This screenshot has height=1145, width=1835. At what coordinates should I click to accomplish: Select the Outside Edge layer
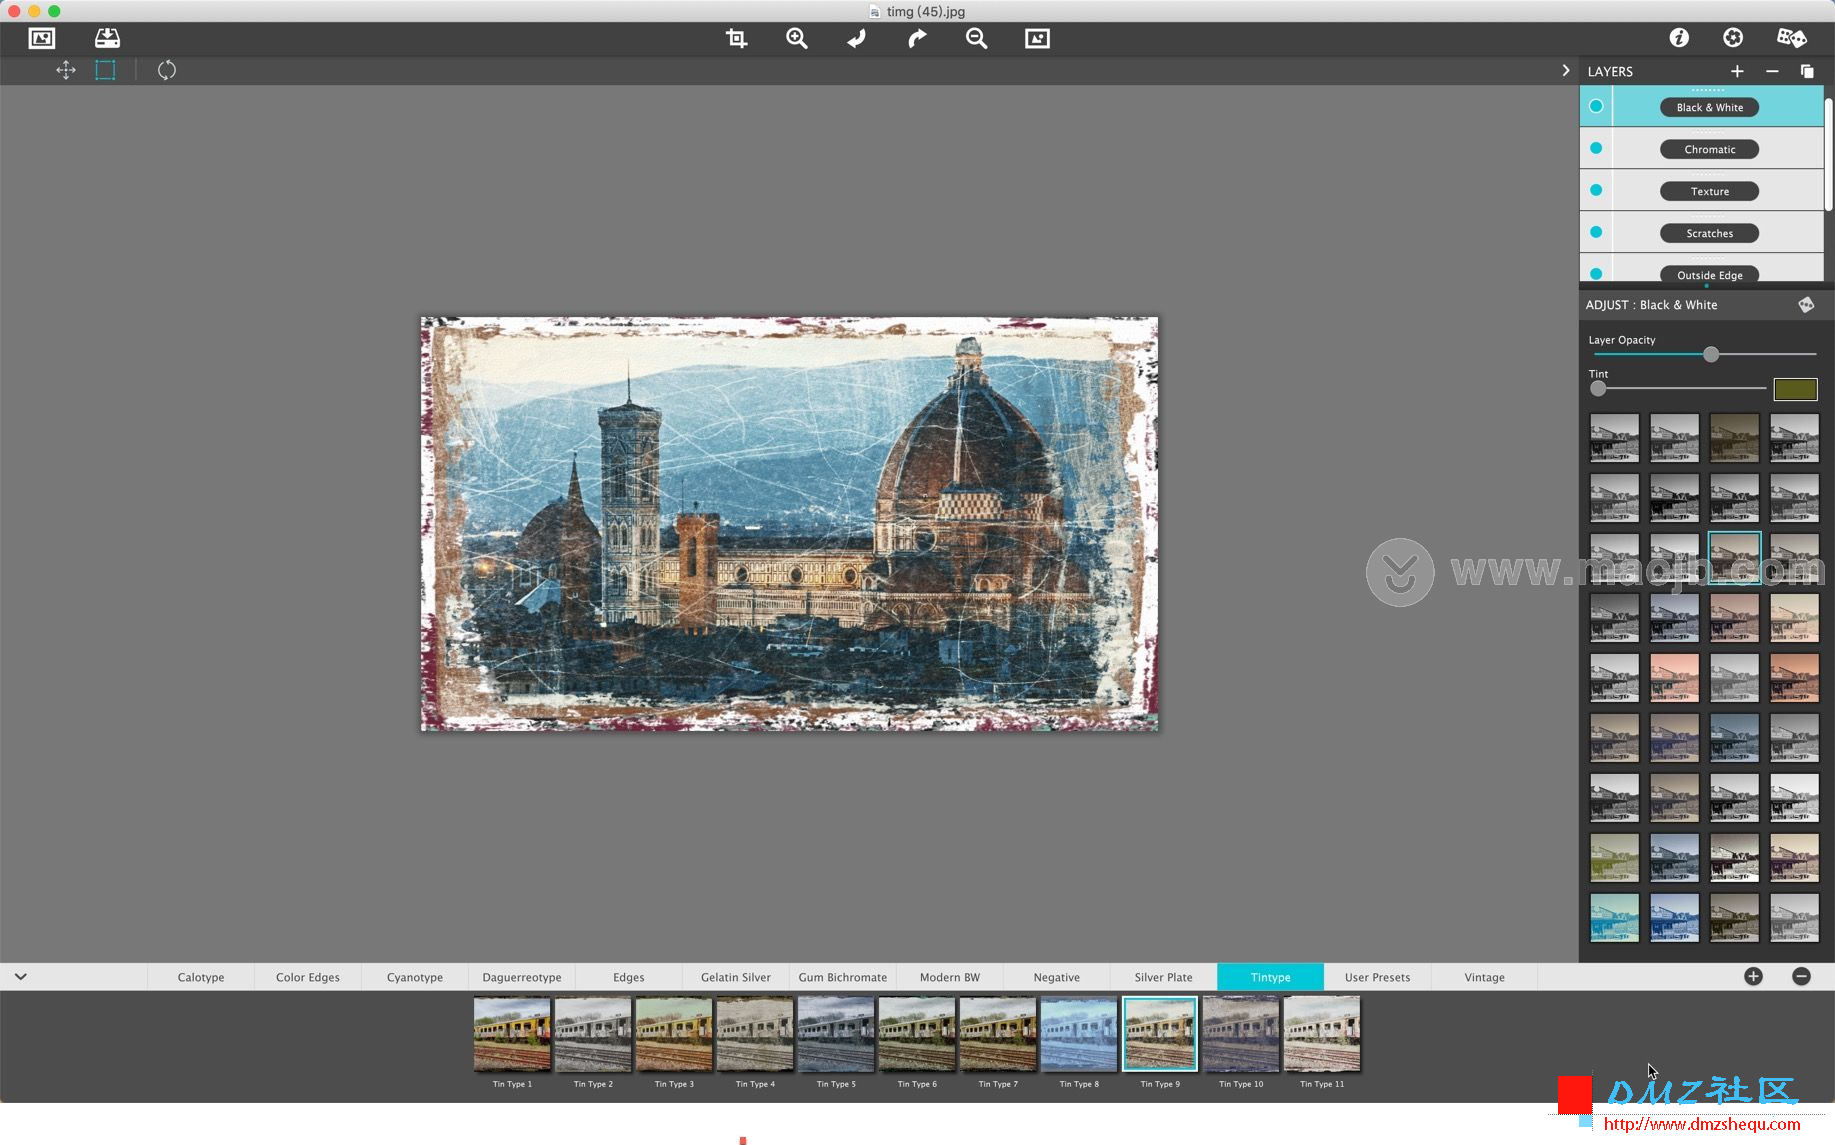pyautogui.click(x=1710, y=274)
